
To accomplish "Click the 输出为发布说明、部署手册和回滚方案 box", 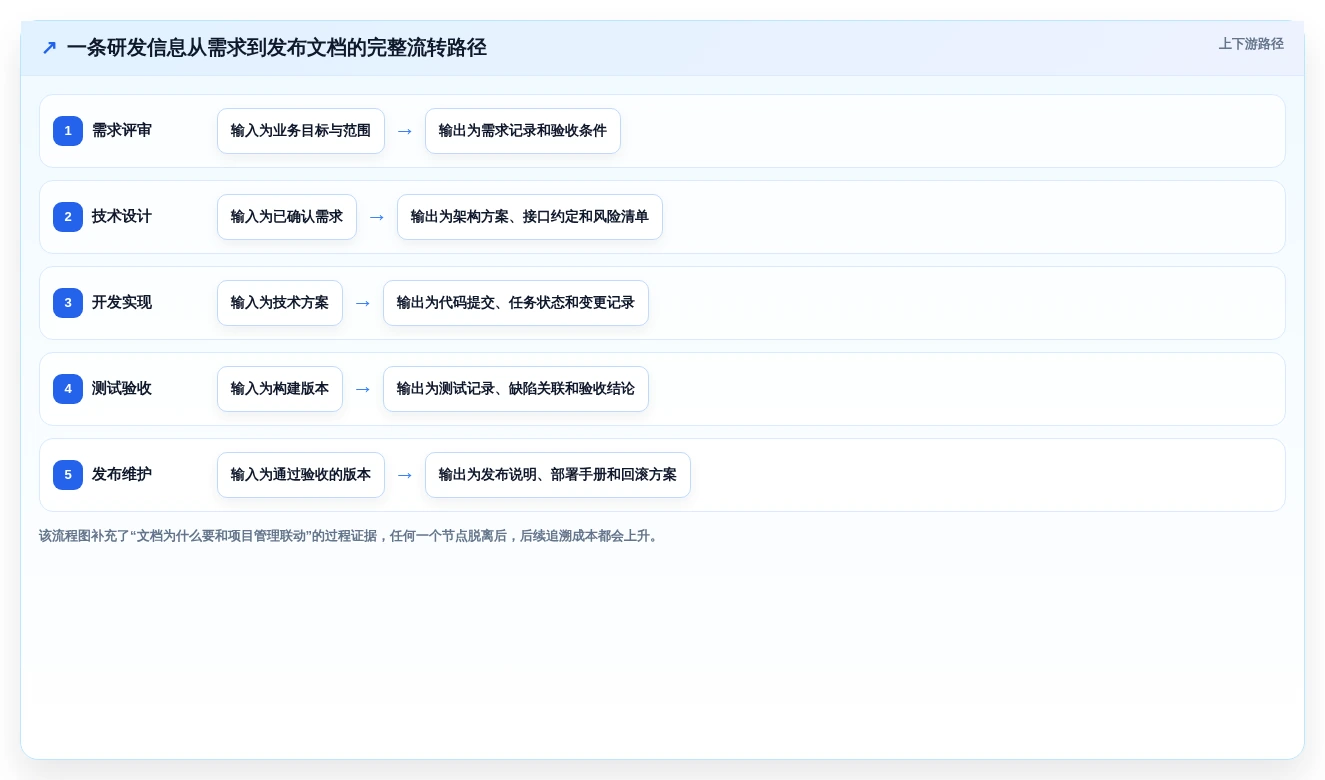I will [558, 475].
